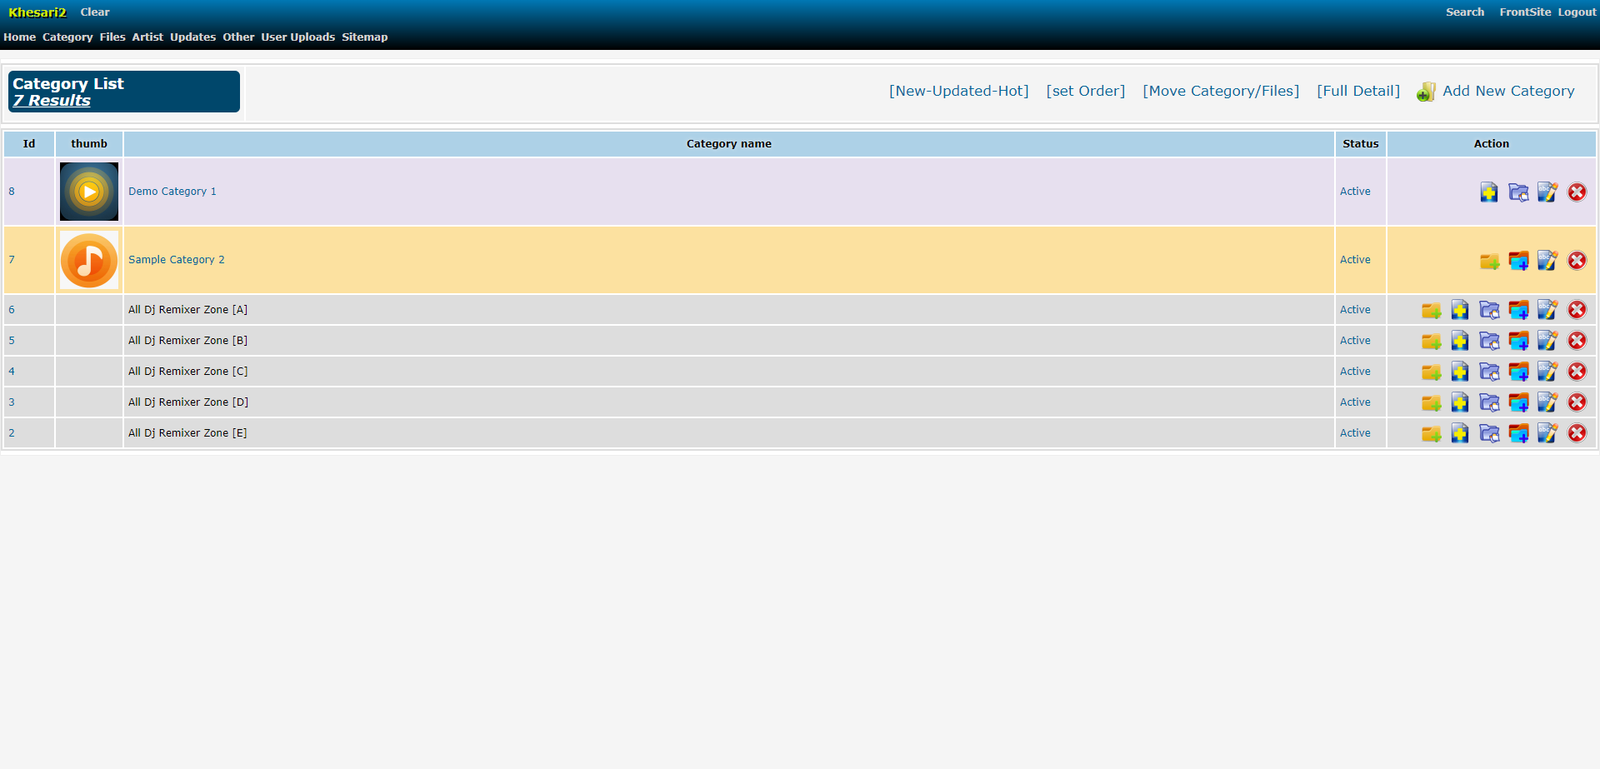
Task: Click blue file-plus icon for Remixer Zone [D]
Action: [x=1460, y=403]
